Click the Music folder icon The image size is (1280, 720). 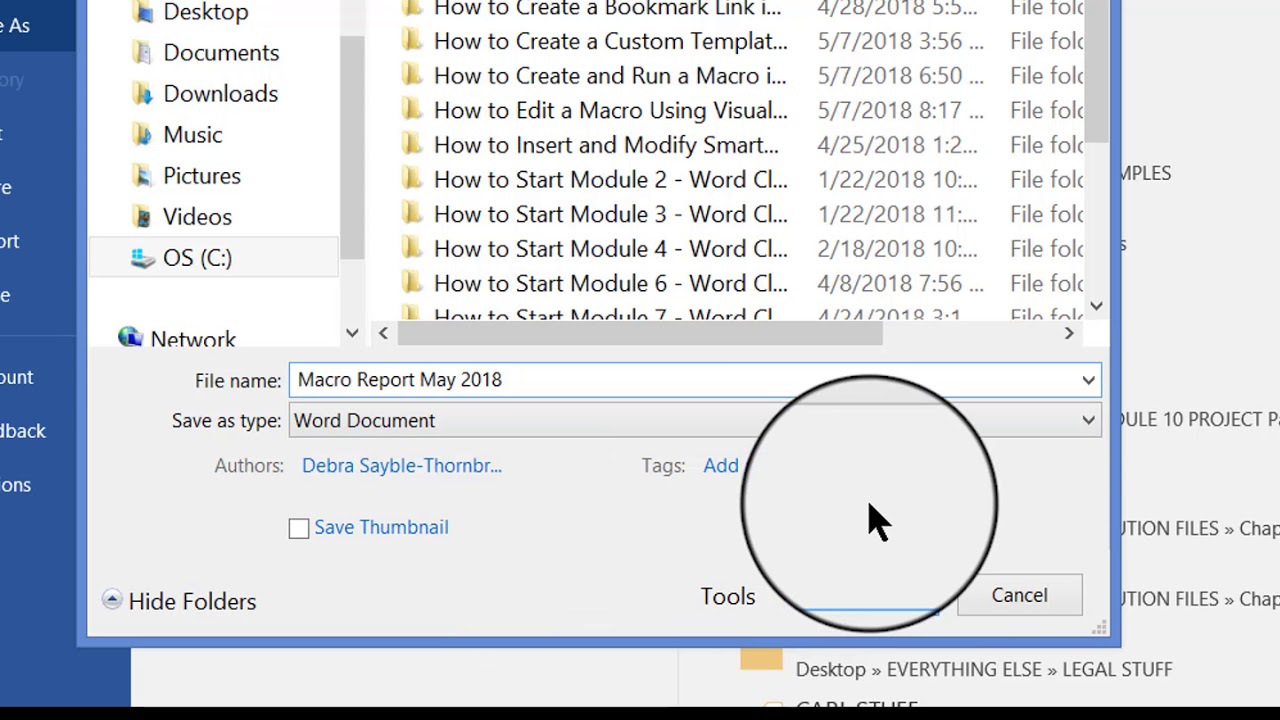pyautogui.click(x=142, y=135)
